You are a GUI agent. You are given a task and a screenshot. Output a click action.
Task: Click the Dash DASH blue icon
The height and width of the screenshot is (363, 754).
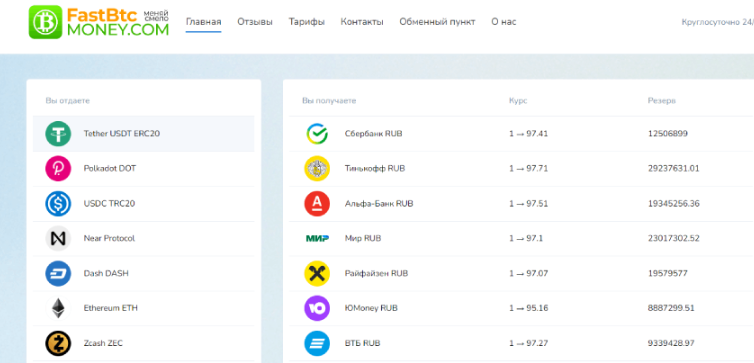(58, 273)
